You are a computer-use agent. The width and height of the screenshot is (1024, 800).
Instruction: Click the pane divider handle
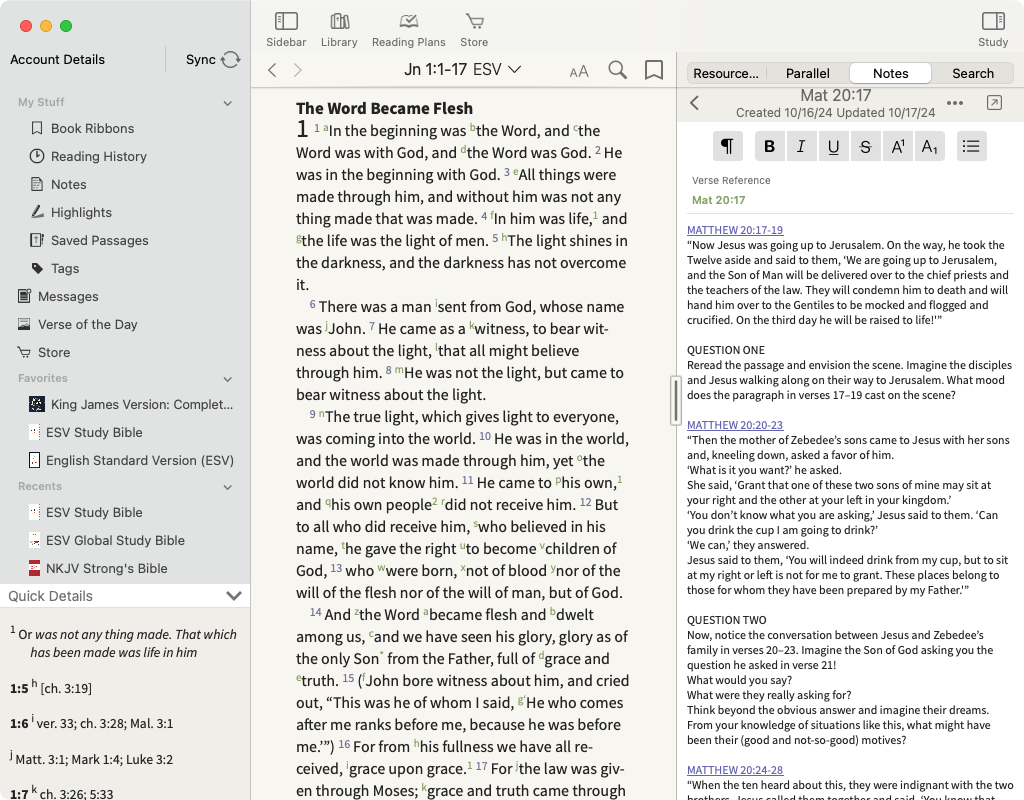tap(677, 401)
